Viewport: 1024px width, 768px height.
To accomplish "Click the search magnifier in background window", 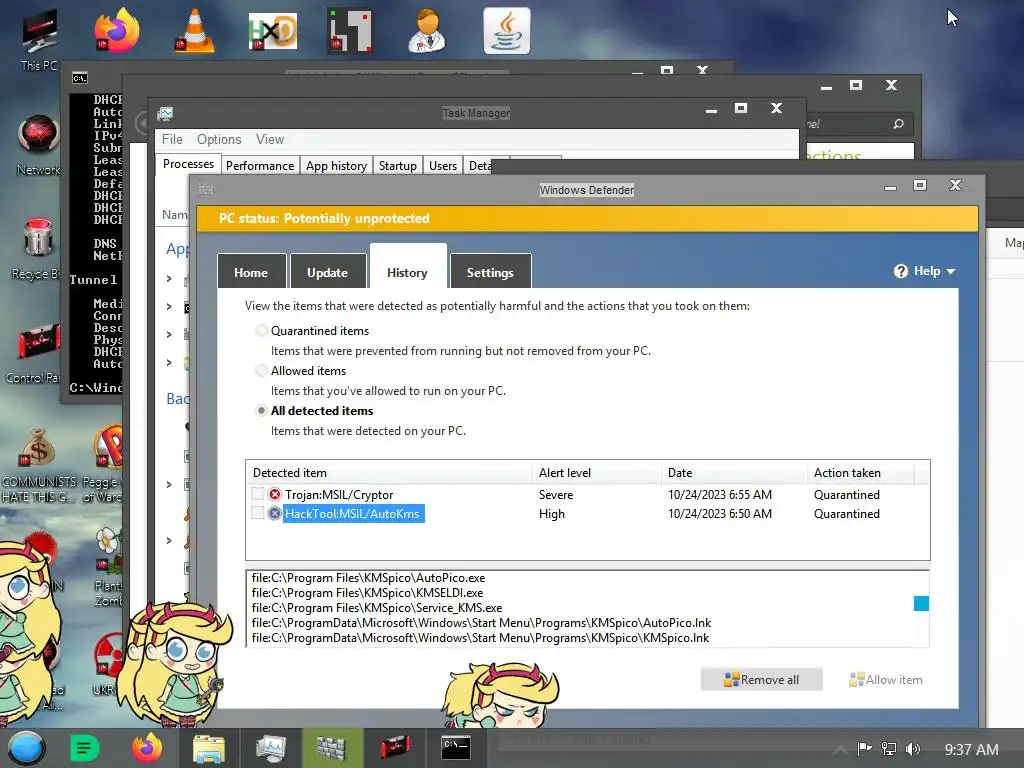I will click(899, 124).
